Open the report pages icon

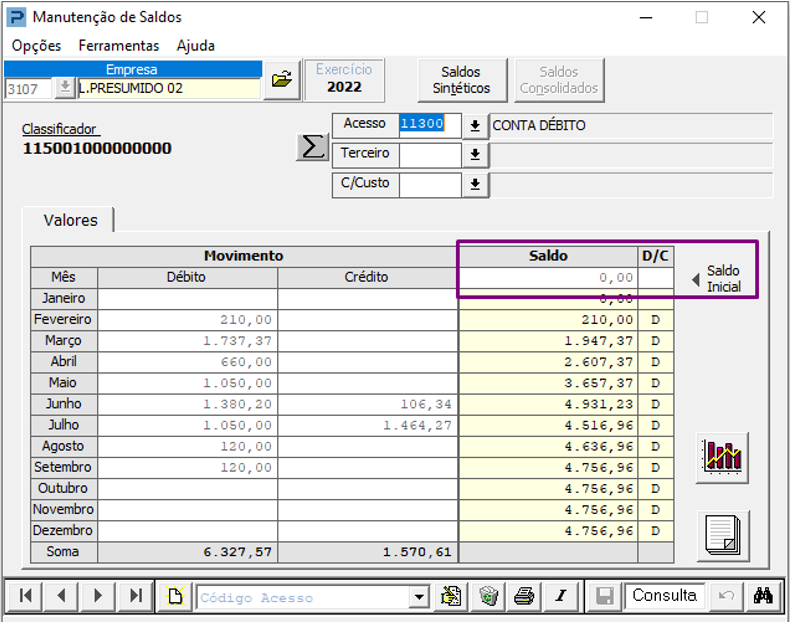point(723,536)
